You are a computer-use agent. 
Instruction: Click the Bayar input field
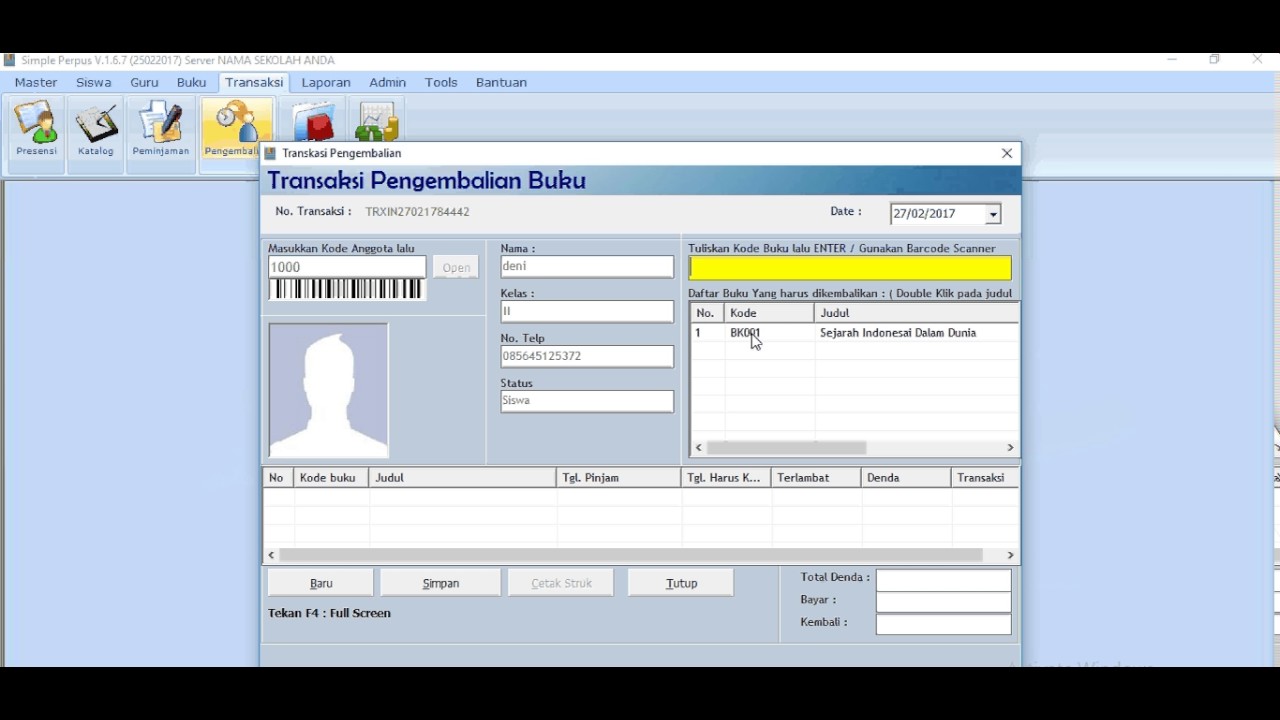coord(943,601)
